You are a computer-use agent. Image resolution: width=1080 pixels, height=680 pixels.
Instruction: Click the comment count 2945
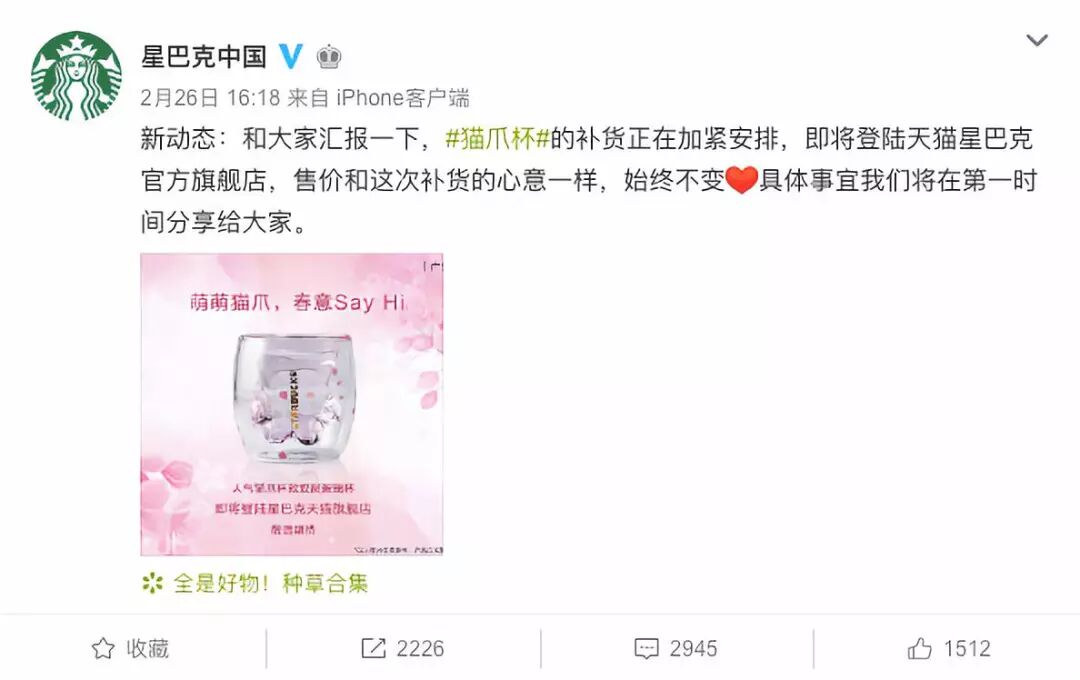tap(694, 648)
